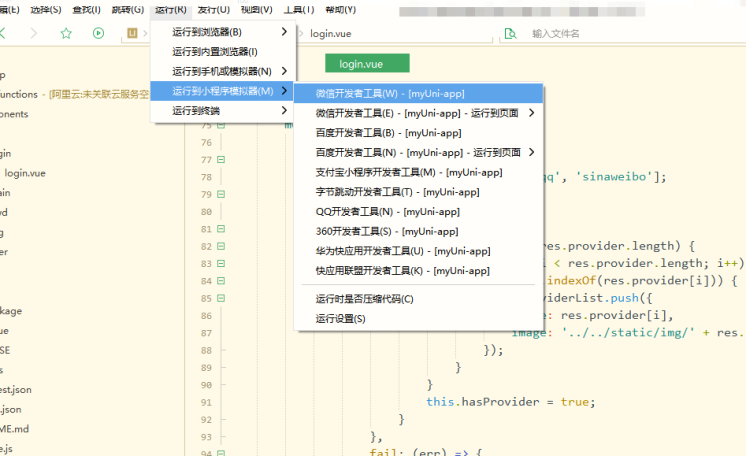
Task: Open 运行设置(S) from the submenu
Action: [341, 319]
